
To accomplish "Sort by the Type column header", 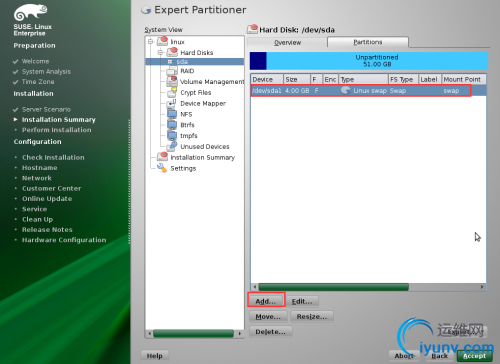I will [364, 79].
